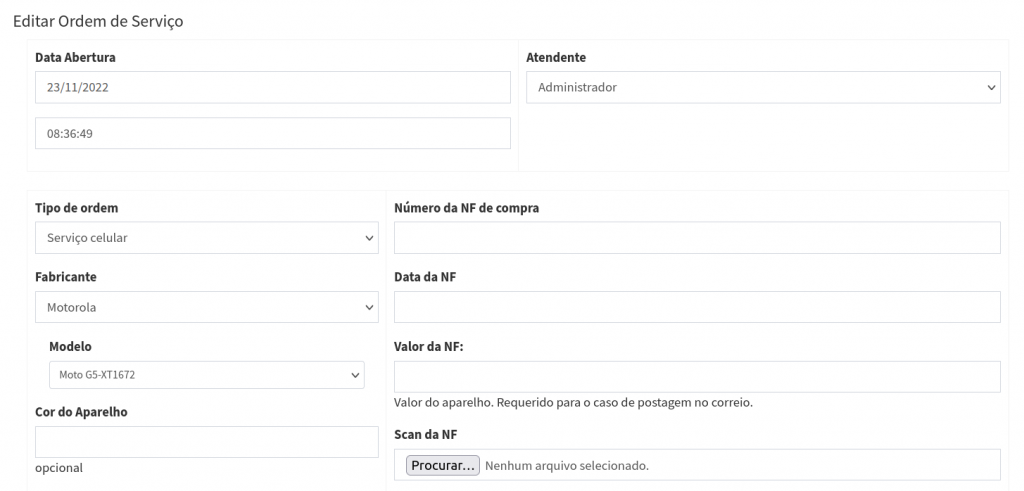Open the Atendente dropdown showing Administrador
Image resolution: width=1024 pixels, height=491 pixels.
tap(763, 87)
